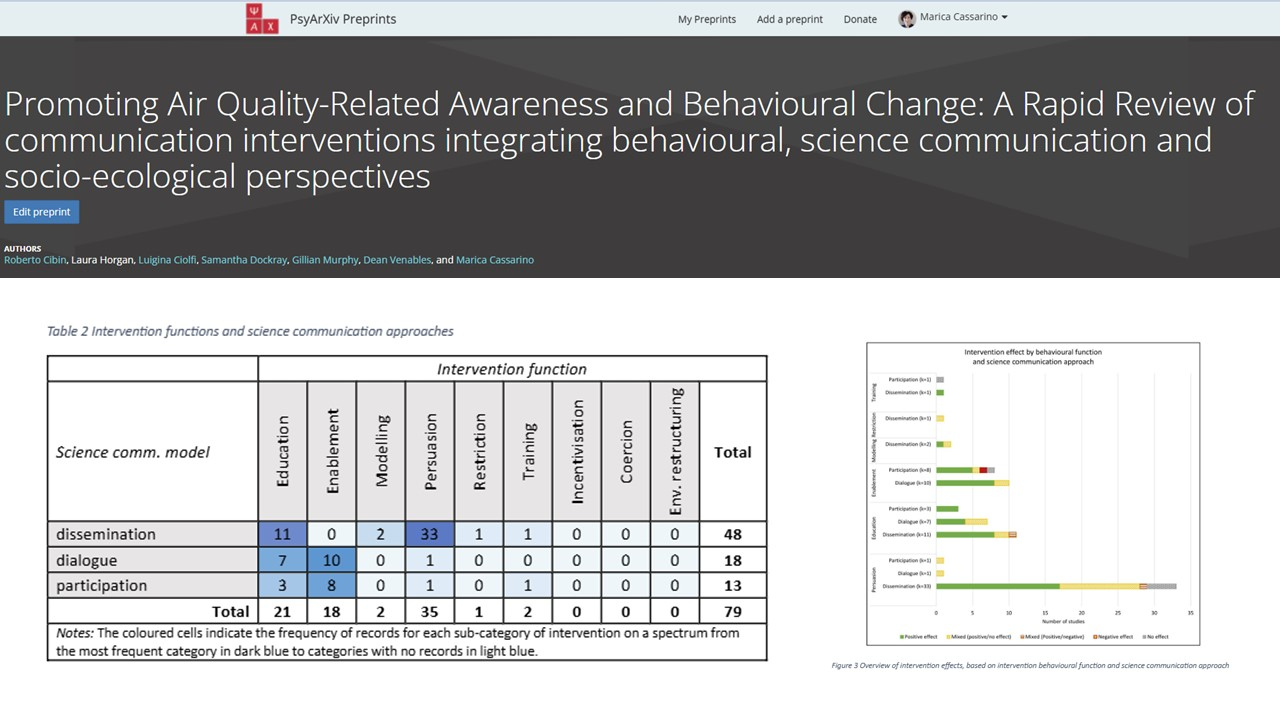Click the PsyArXiv logo icon
This screenshot has height=720, width=1280.
262,19
